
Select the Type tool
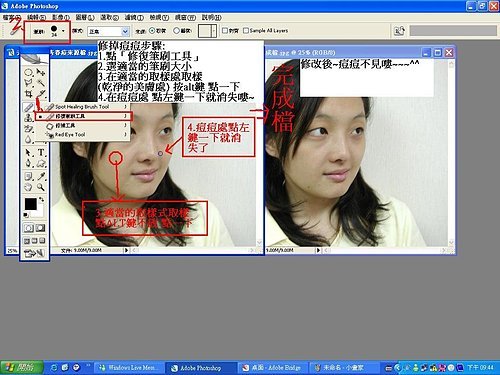41,153
